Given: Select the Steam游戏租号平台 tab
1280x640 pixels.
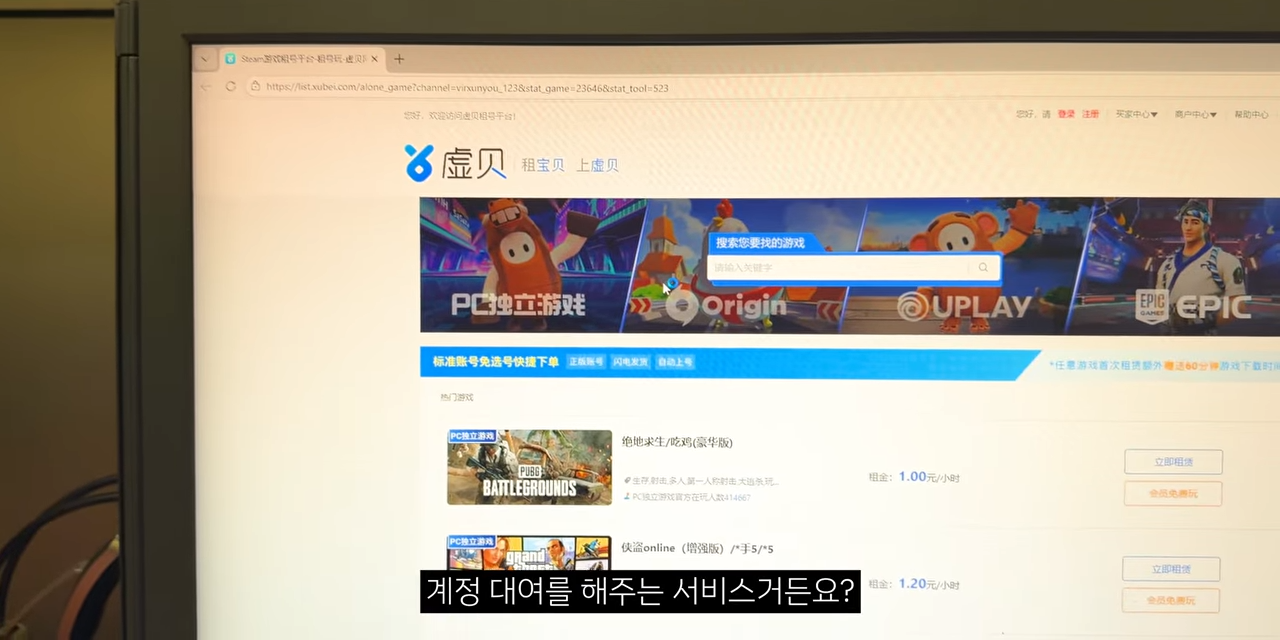Looking at the screenshot, I should point(300,59).
